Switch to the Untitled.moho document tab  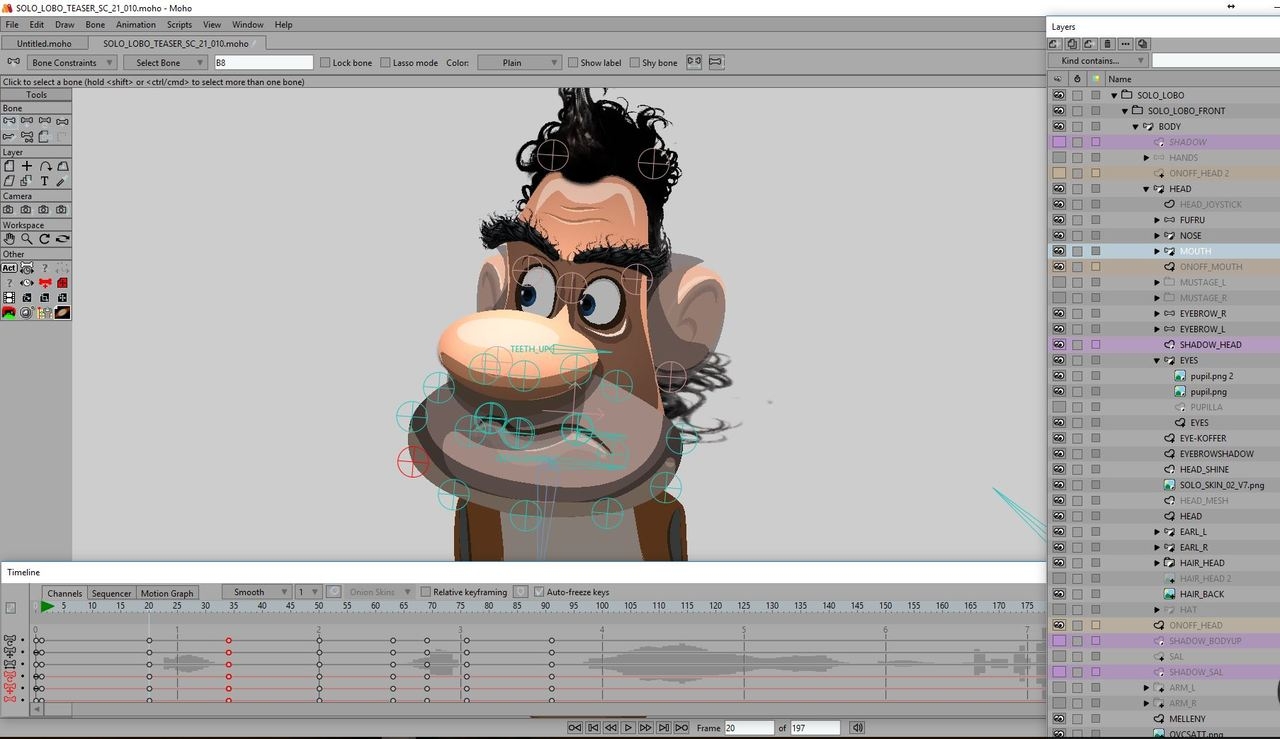(x=46, y=44)
